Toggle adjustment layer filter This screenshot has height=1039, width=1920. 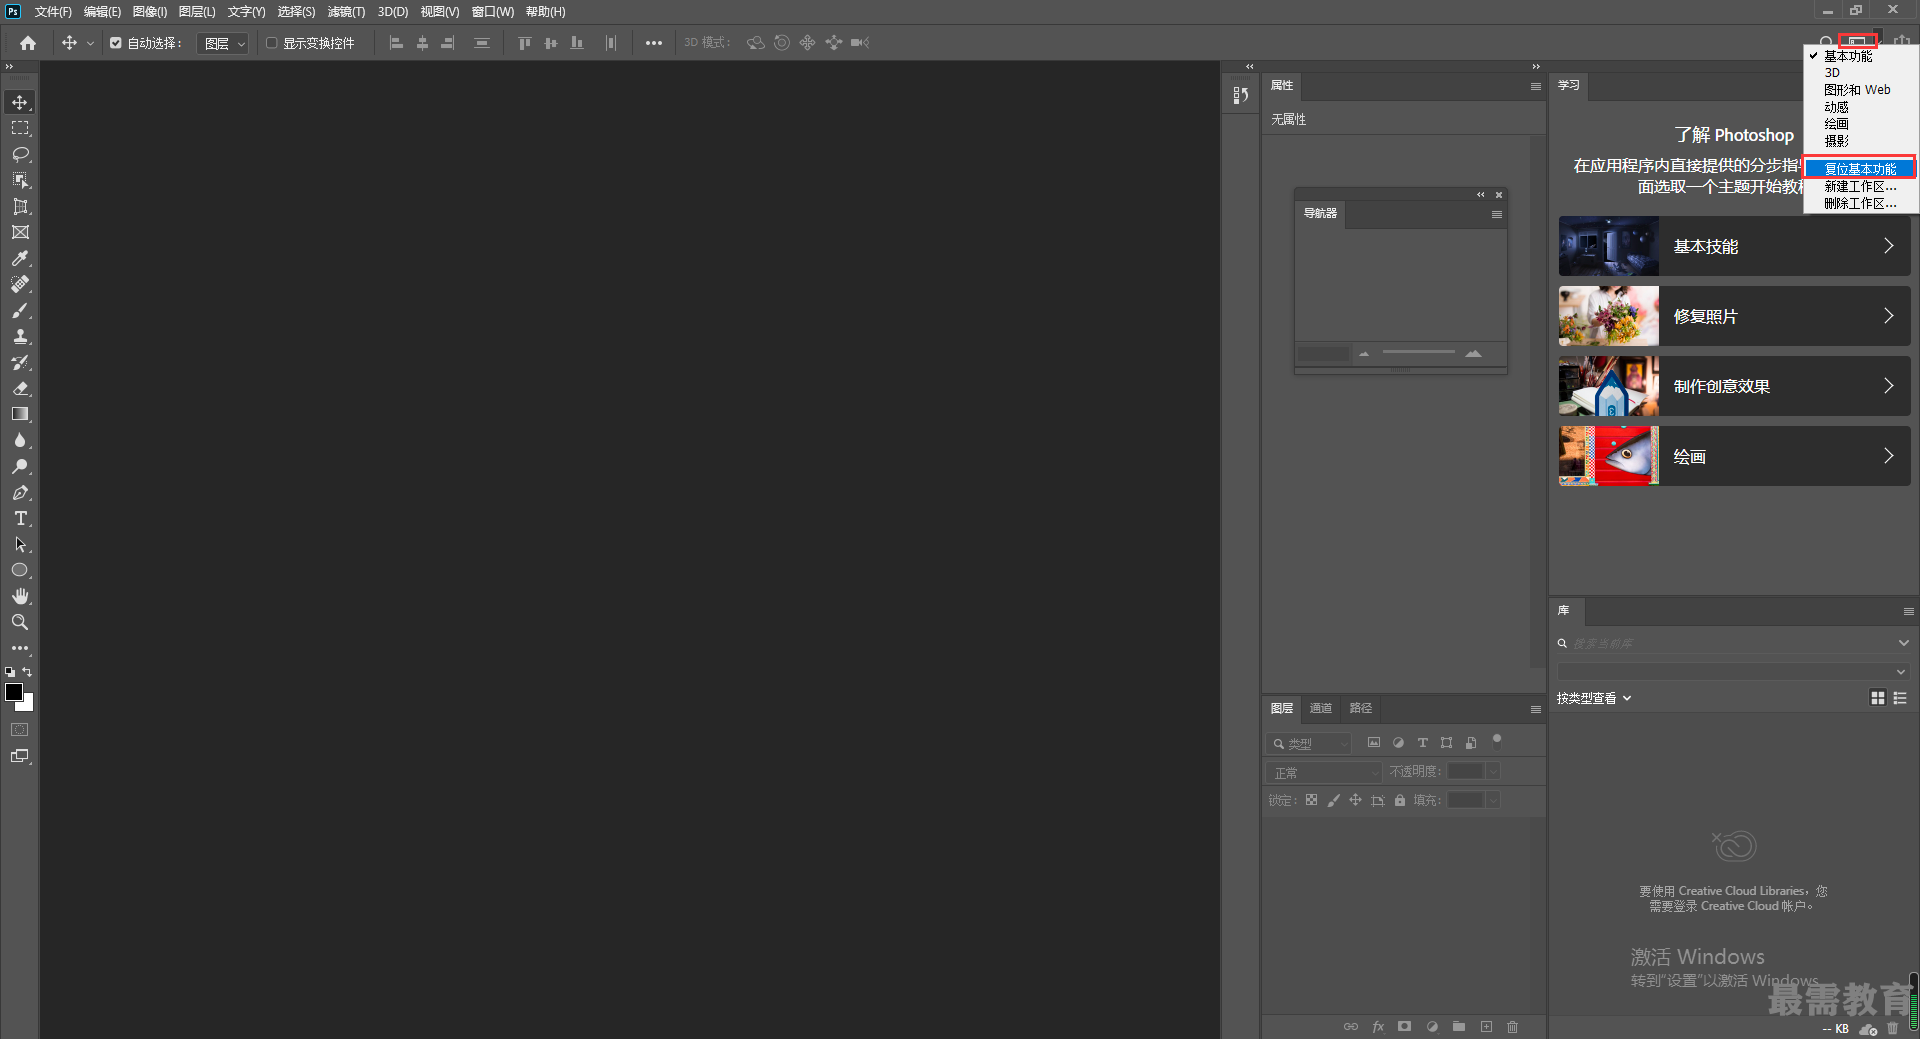1398,743
